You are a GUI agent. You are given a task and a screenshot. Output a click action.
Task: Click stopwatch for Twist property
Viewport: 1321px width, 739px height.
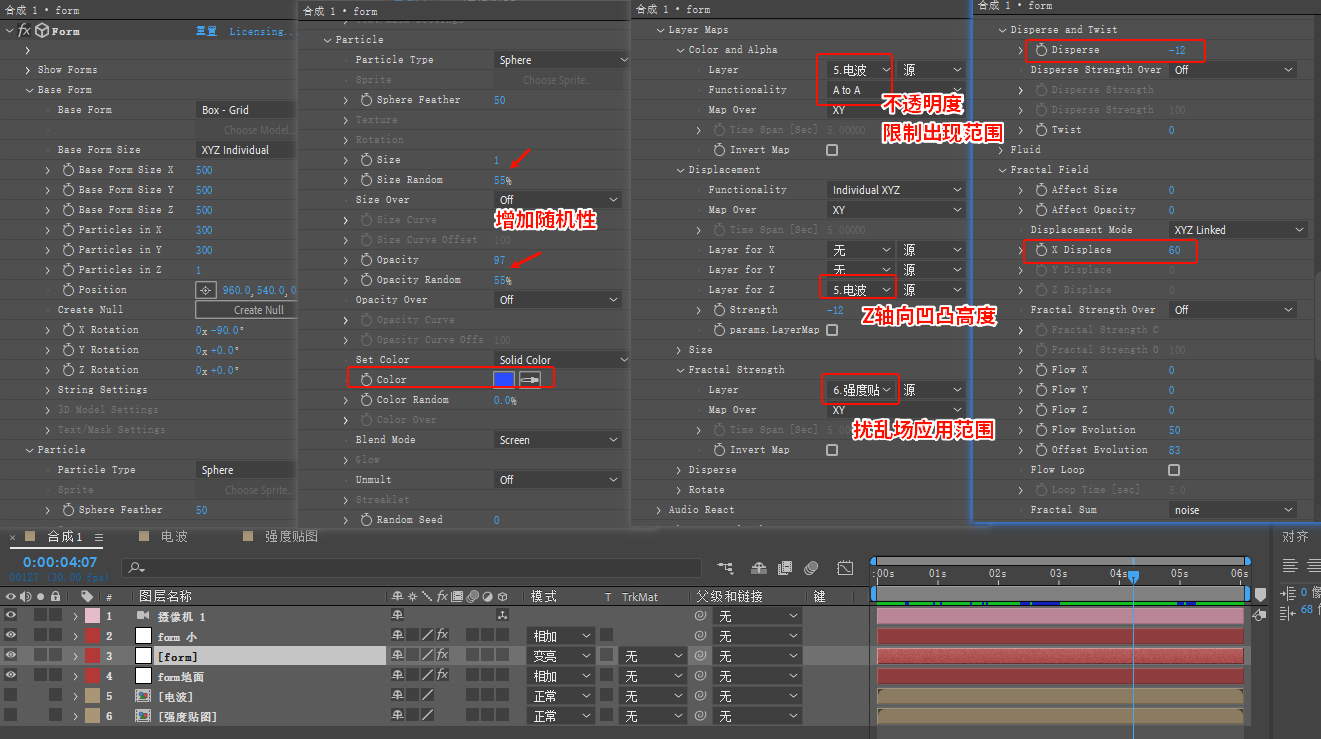pos(1041,130)
